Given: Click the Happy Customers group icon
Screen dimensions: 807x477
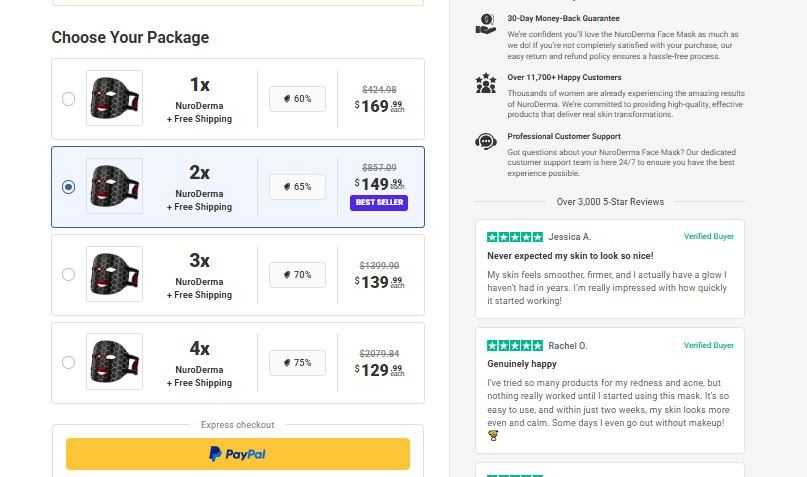Looking at the screenshot, I should pos(486,83).
